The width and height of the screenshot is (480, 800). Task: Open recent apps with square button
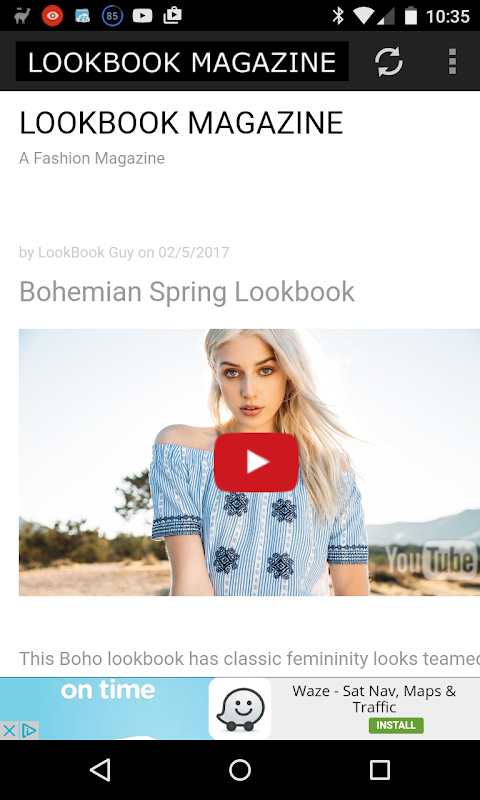pyautogui.click(x=380, y=770)
